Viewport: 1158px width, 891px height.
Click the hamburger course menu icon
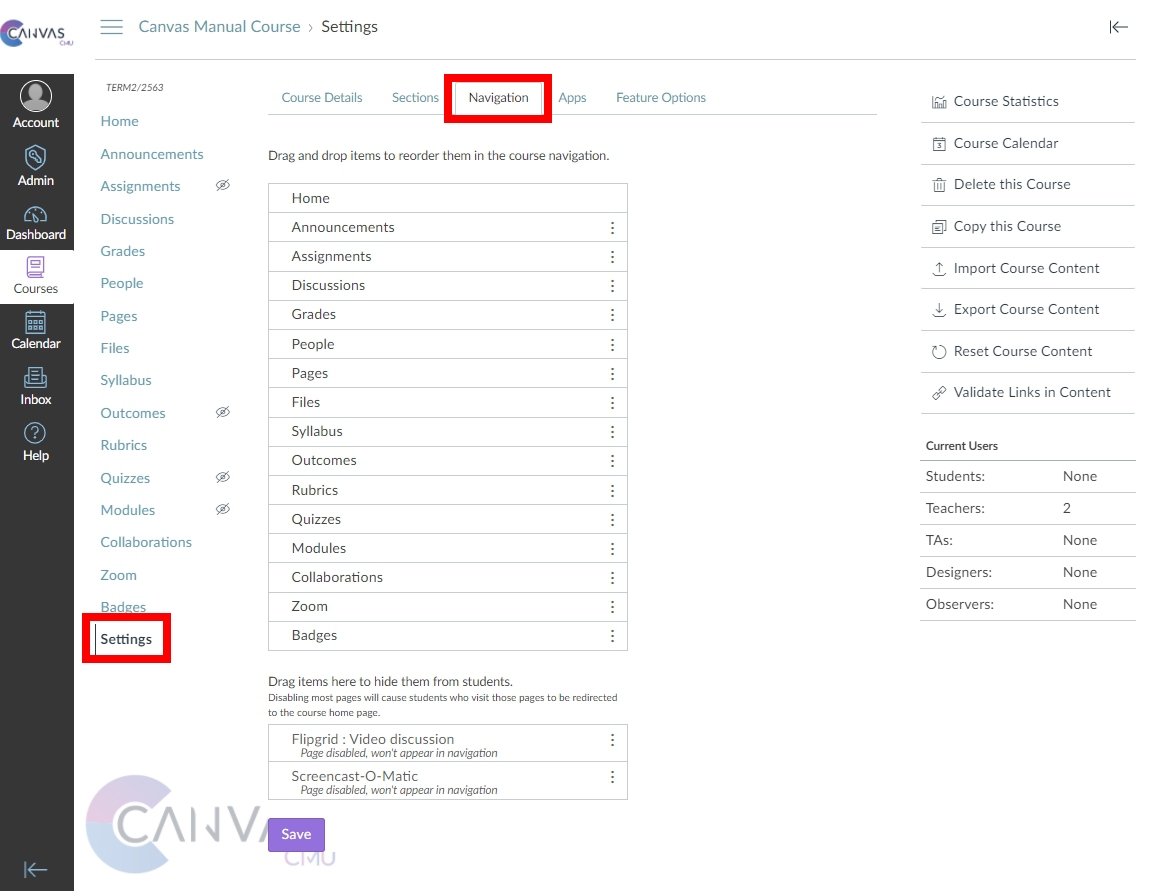112,27
